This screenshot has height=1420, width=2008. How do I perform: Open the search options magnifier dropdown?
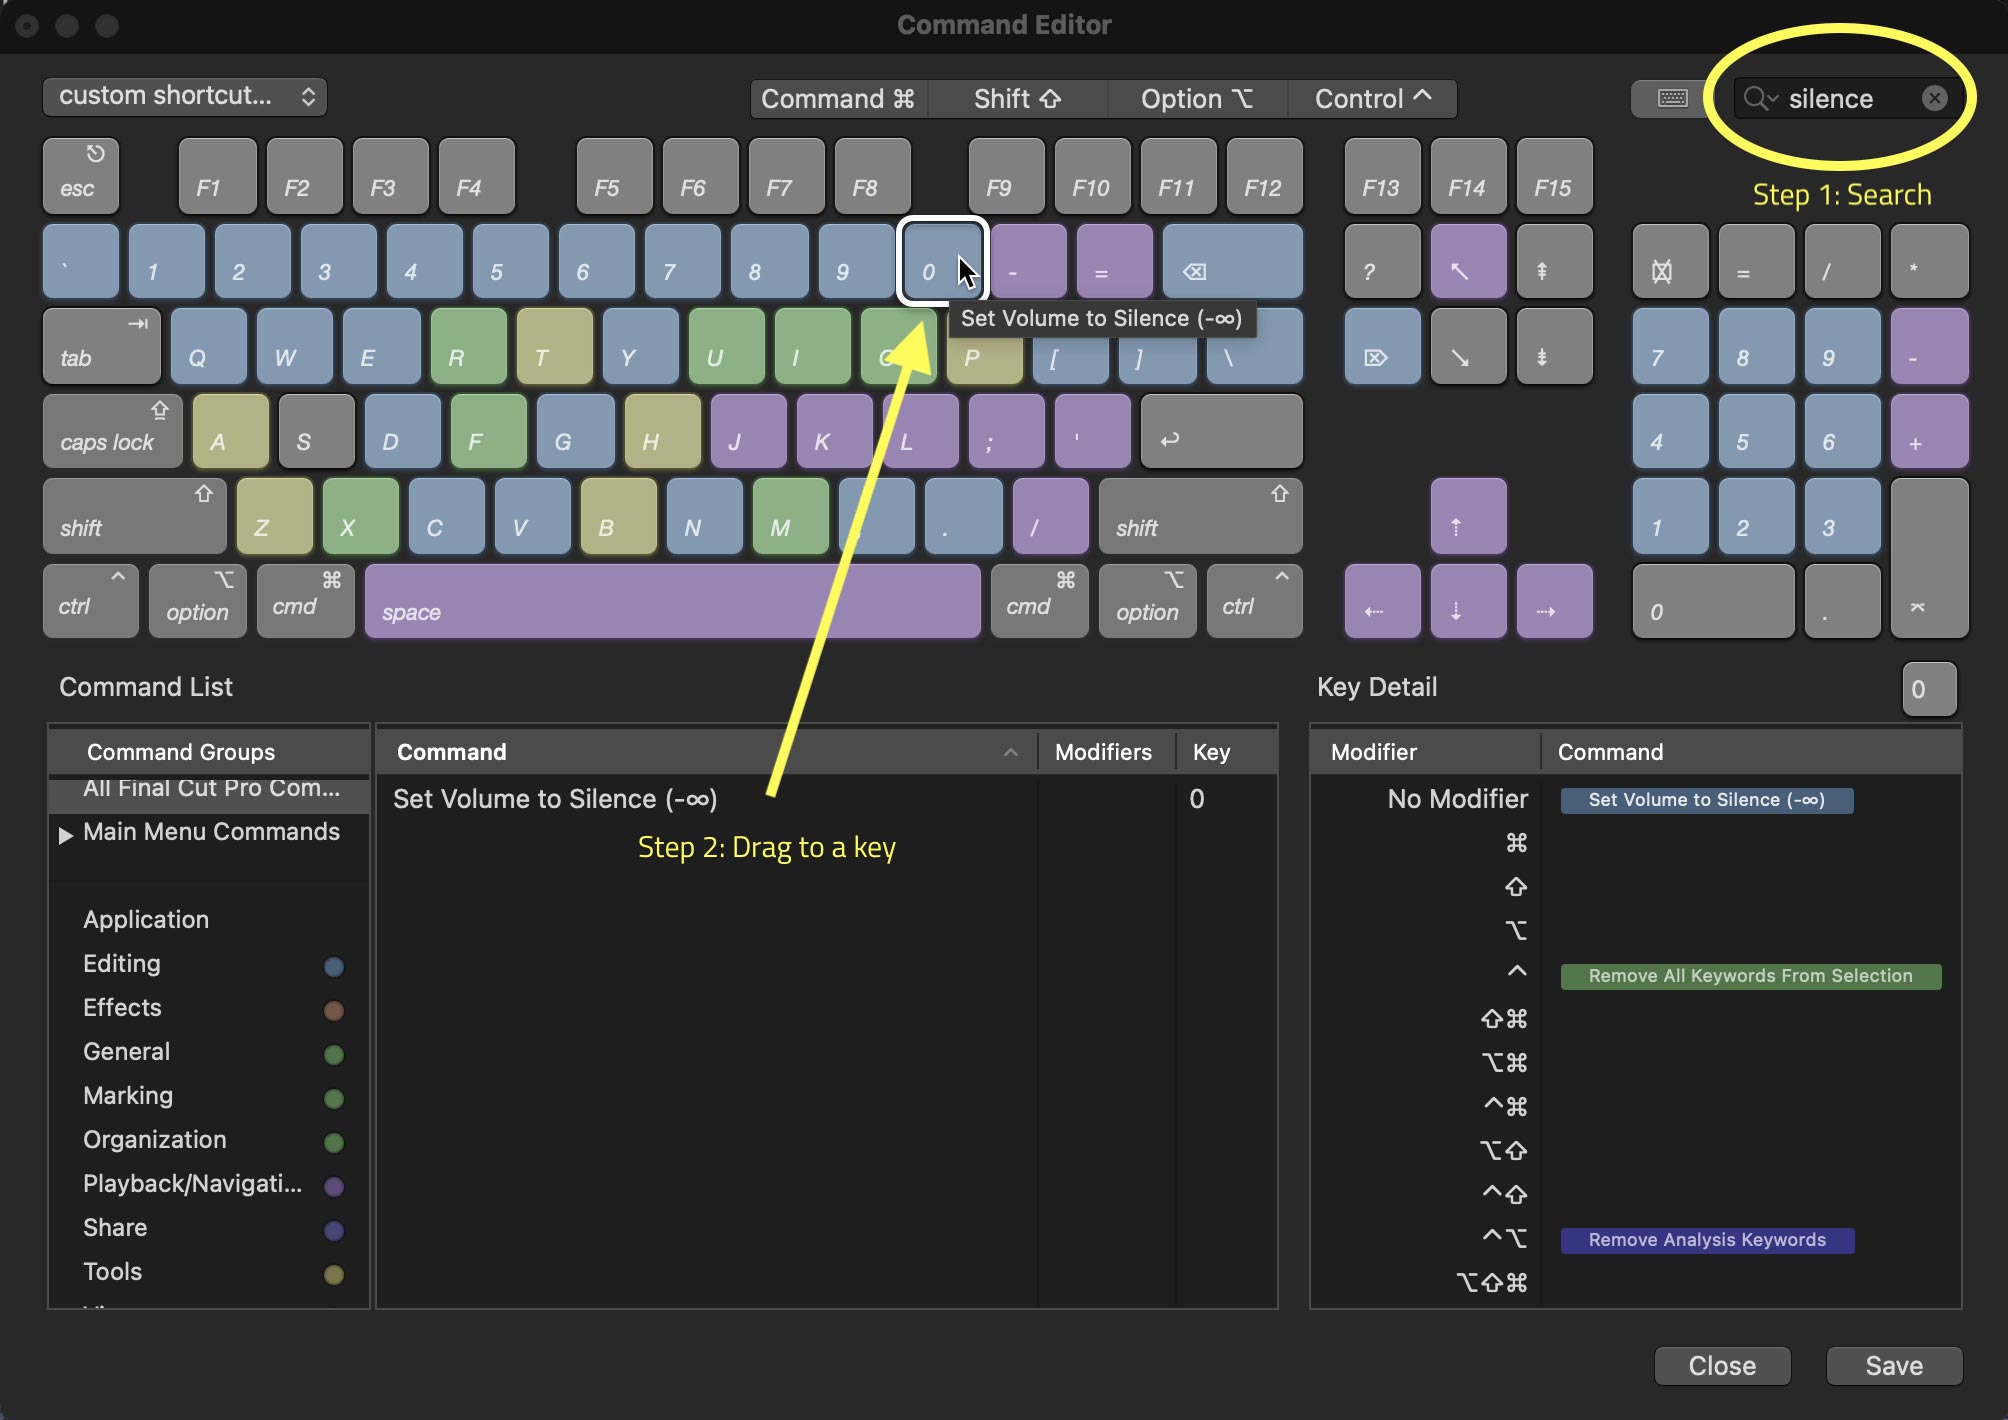coord(1760,98)
